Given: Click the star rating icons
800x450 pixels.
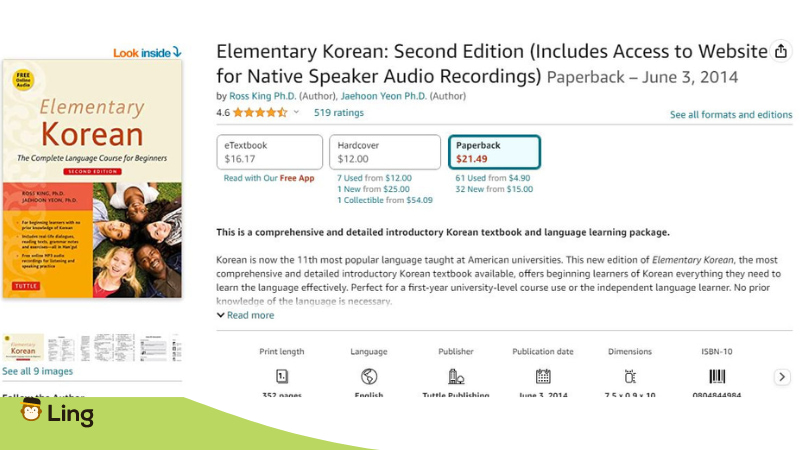Looking at the screenshot, I should tap(260, 112).
